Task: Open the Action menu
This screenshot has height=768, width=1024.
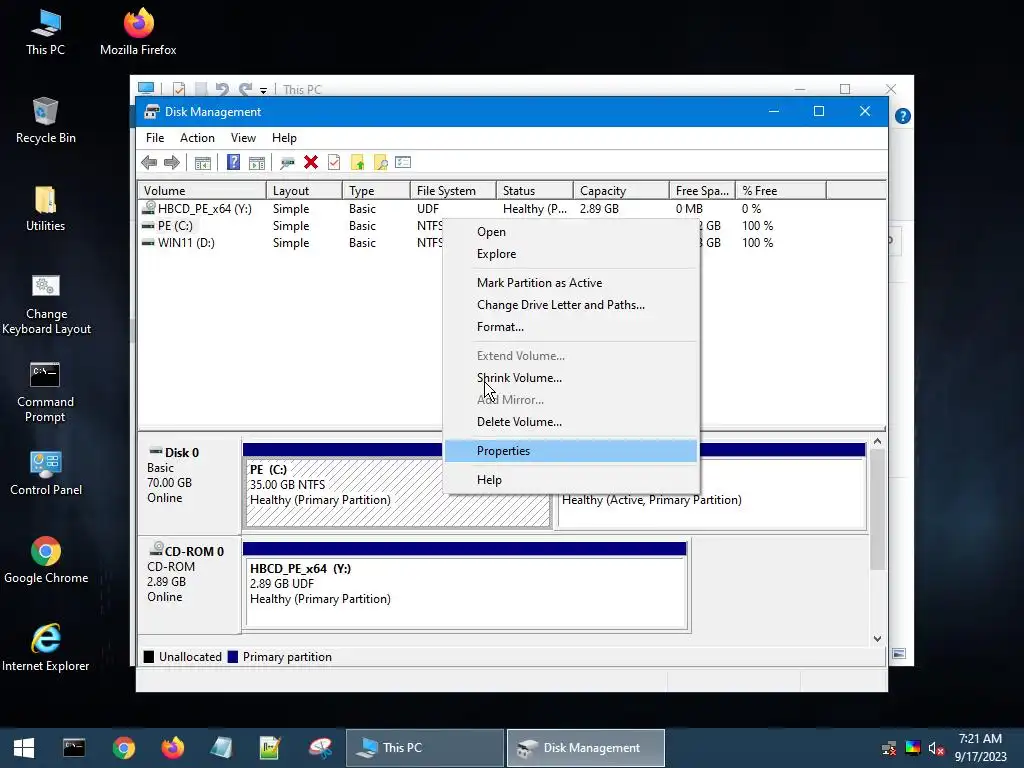Action: point(197,138)
